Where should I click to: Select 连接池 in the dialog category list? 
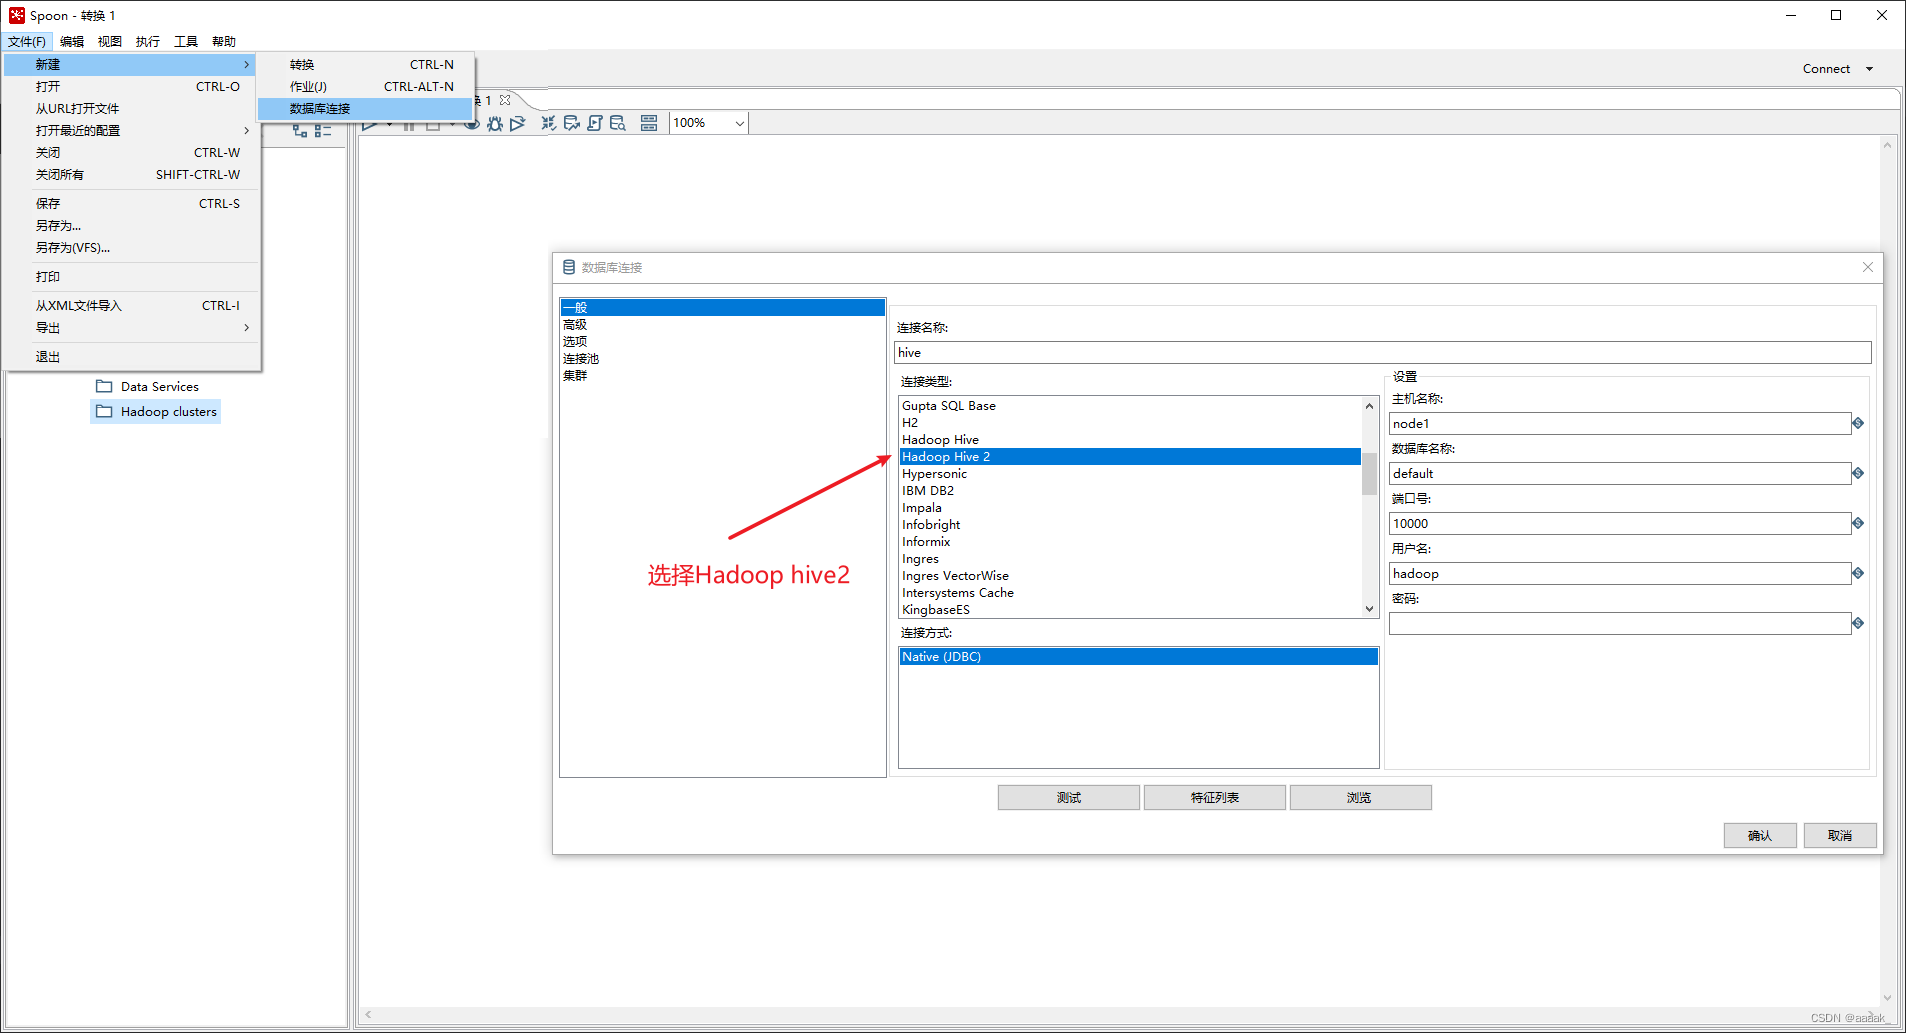pyautogui.click(x=723, y=358)
